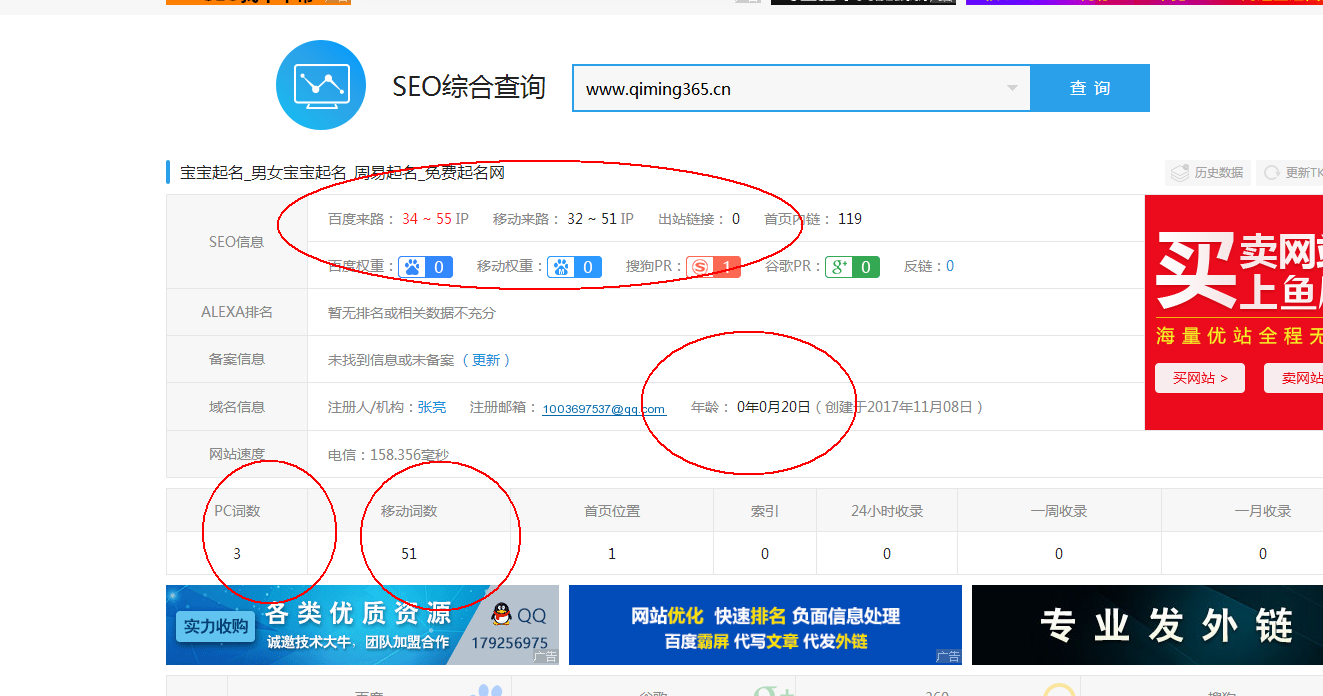This screenshot has height=696, width=1323.
Task: Click the 查询 search button
Action: [x=1090, y=88]
